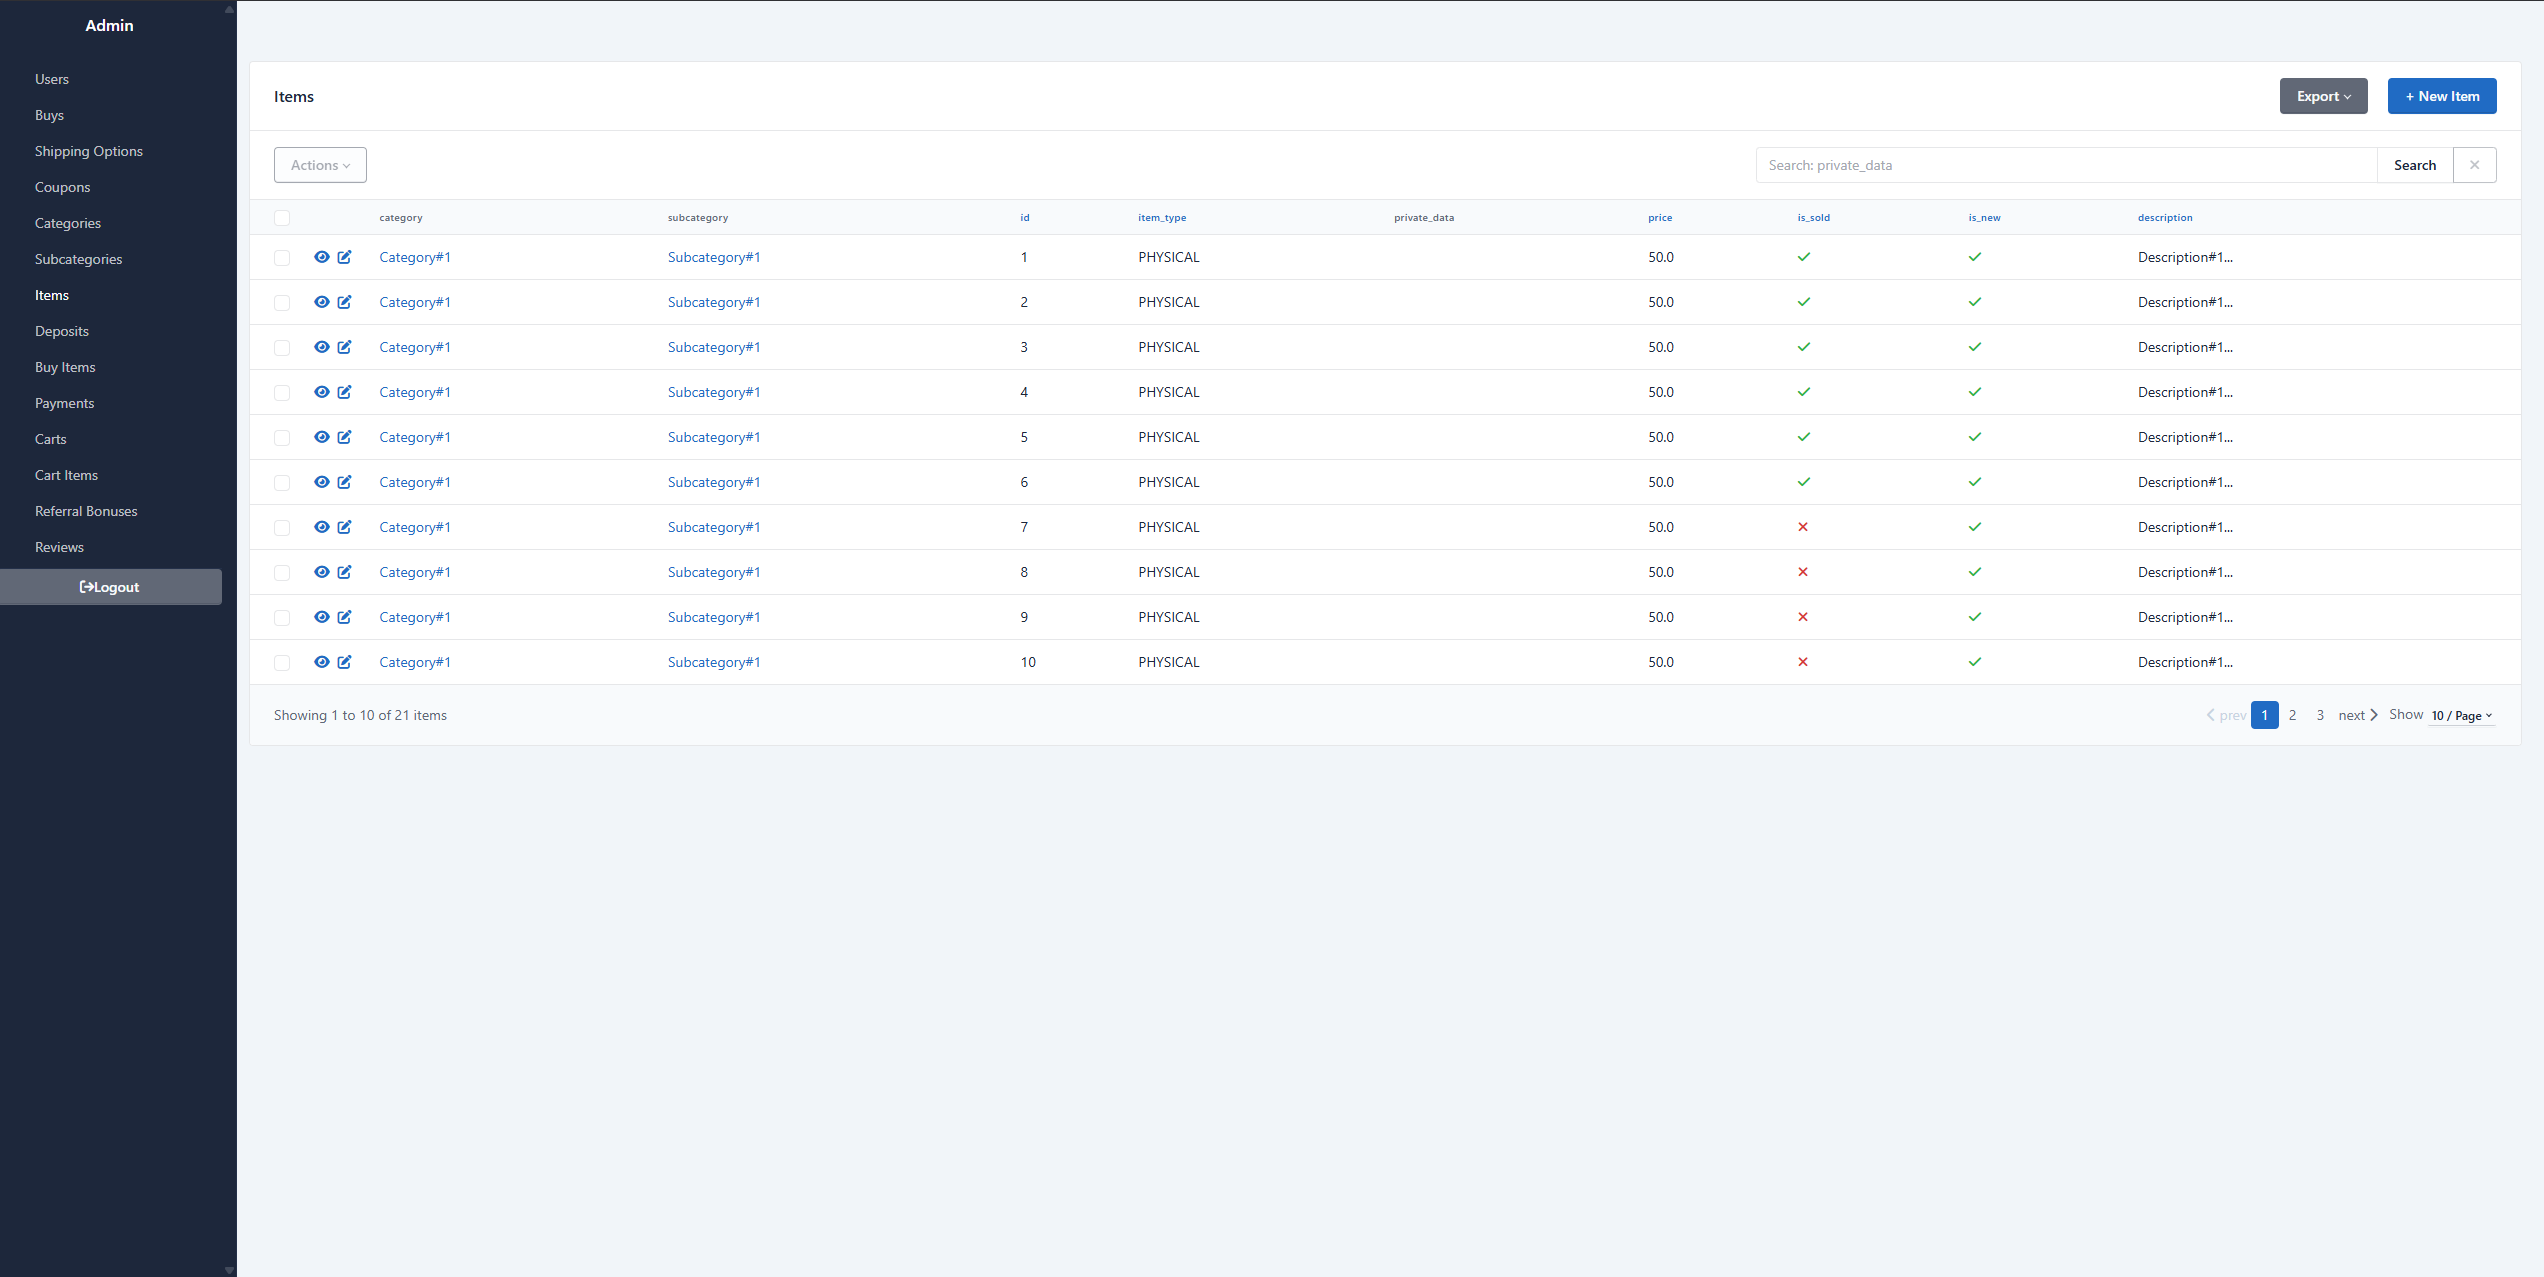This screenshot has height=1277, width=2544.
Task: Select the checkbox for item 8
Action: tap(282, 572)
